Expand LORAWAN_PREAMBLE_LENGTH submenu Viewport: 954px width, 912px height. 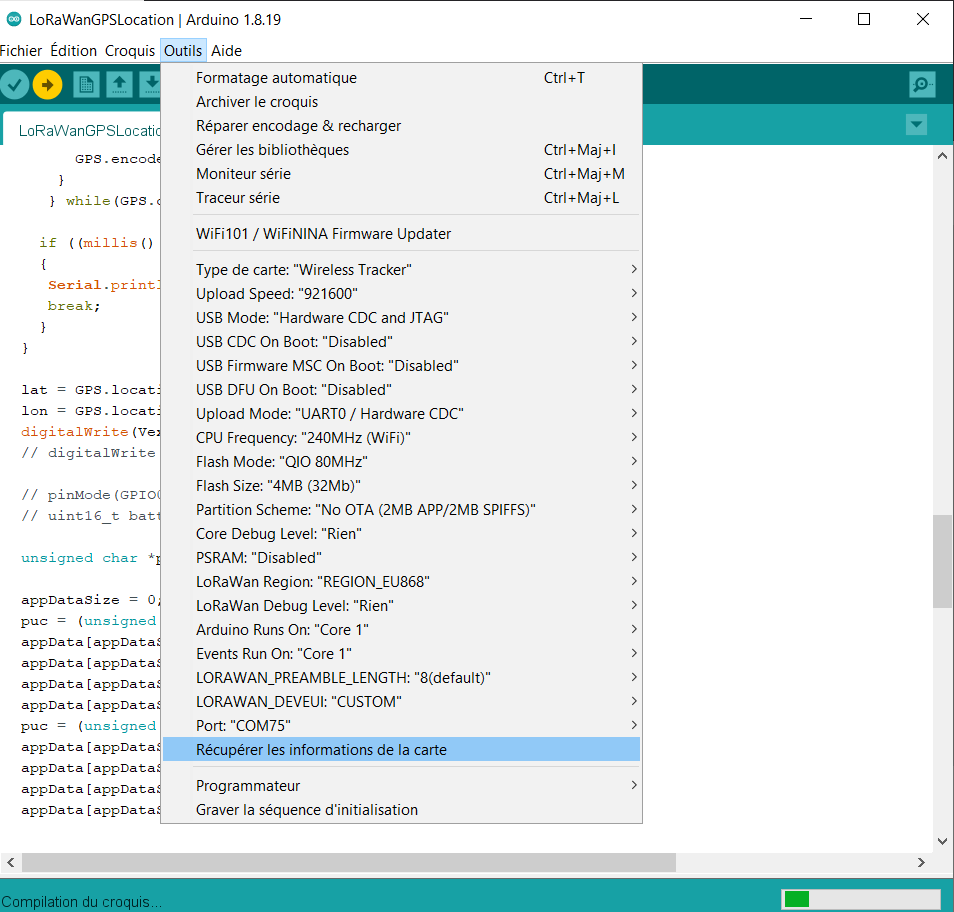[401, 678]
